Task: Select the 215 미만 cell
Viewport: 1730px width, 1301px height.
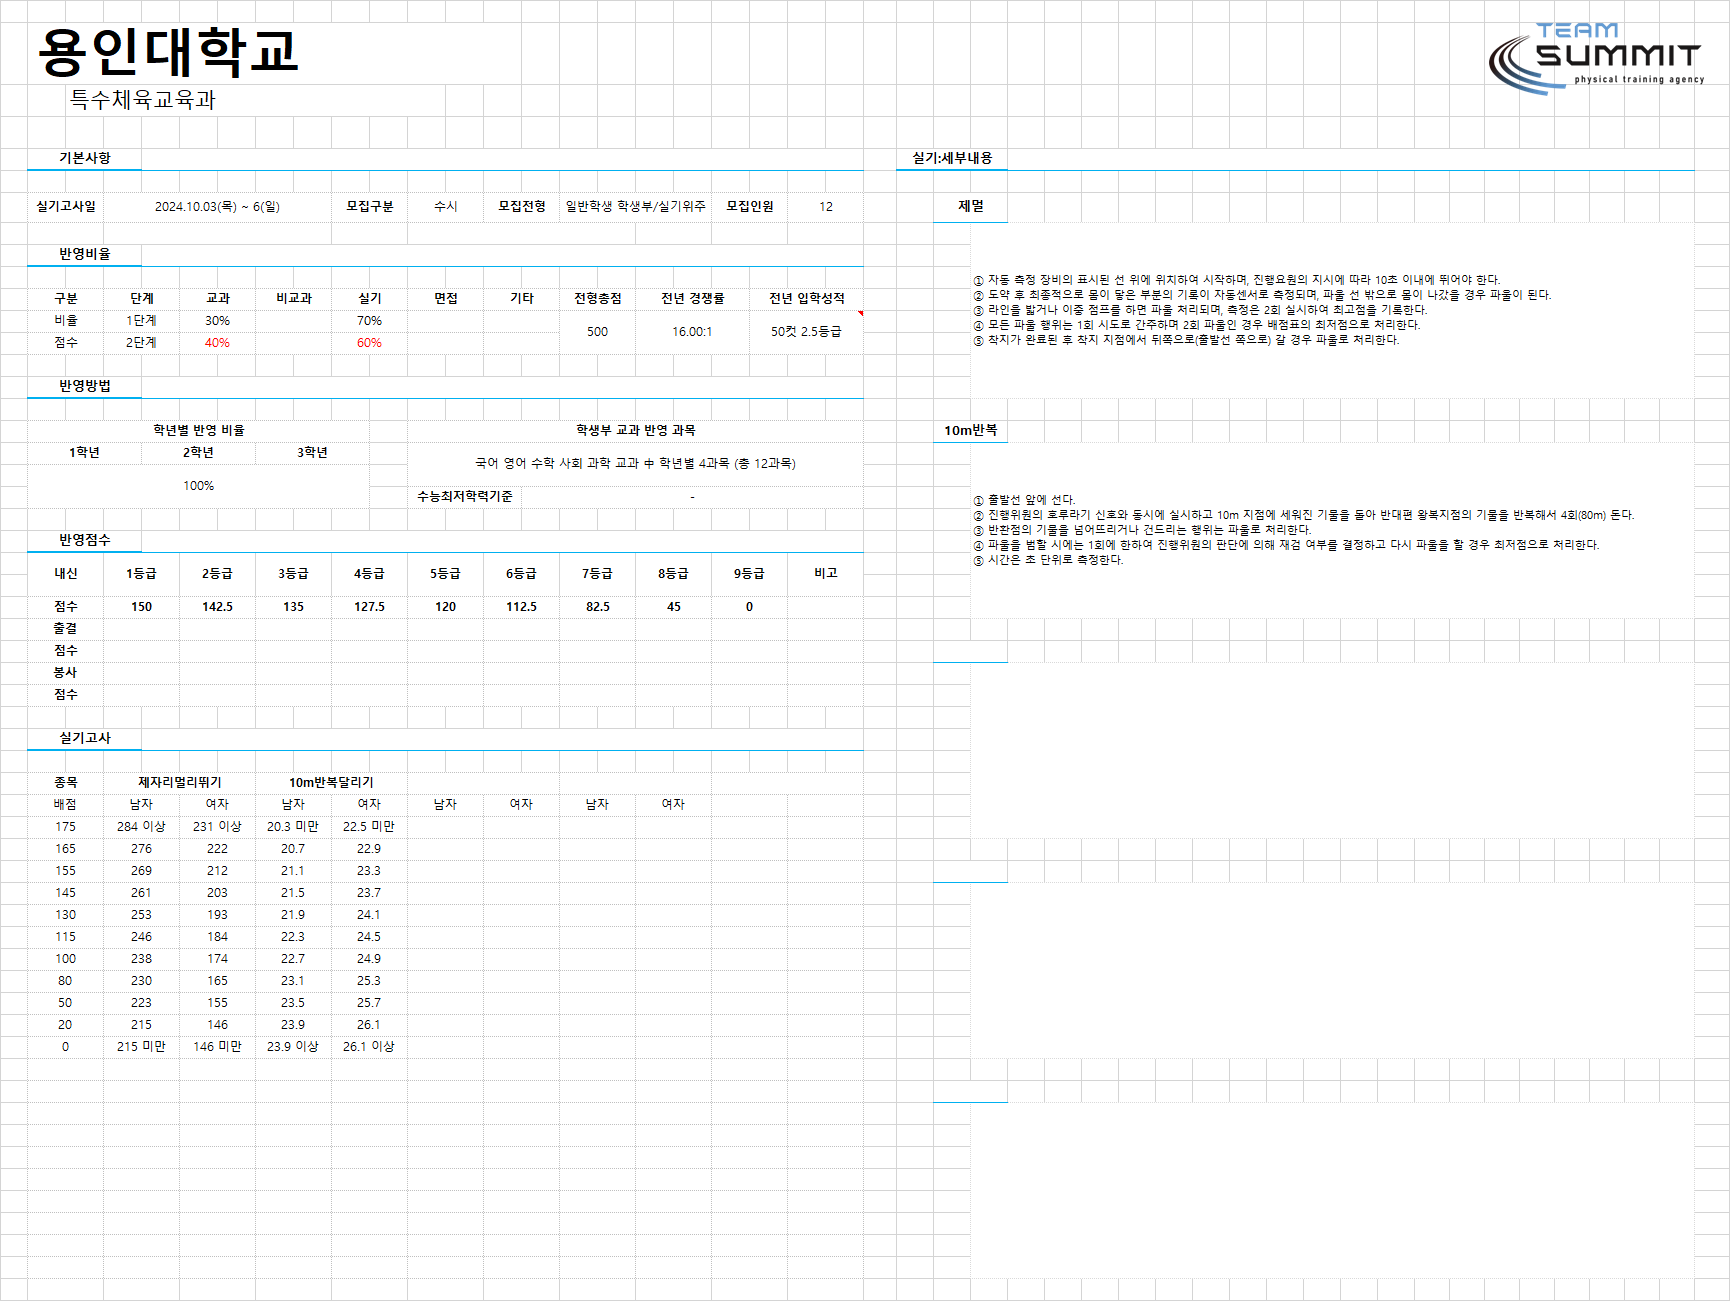Action: click(x=141, y=1046)
